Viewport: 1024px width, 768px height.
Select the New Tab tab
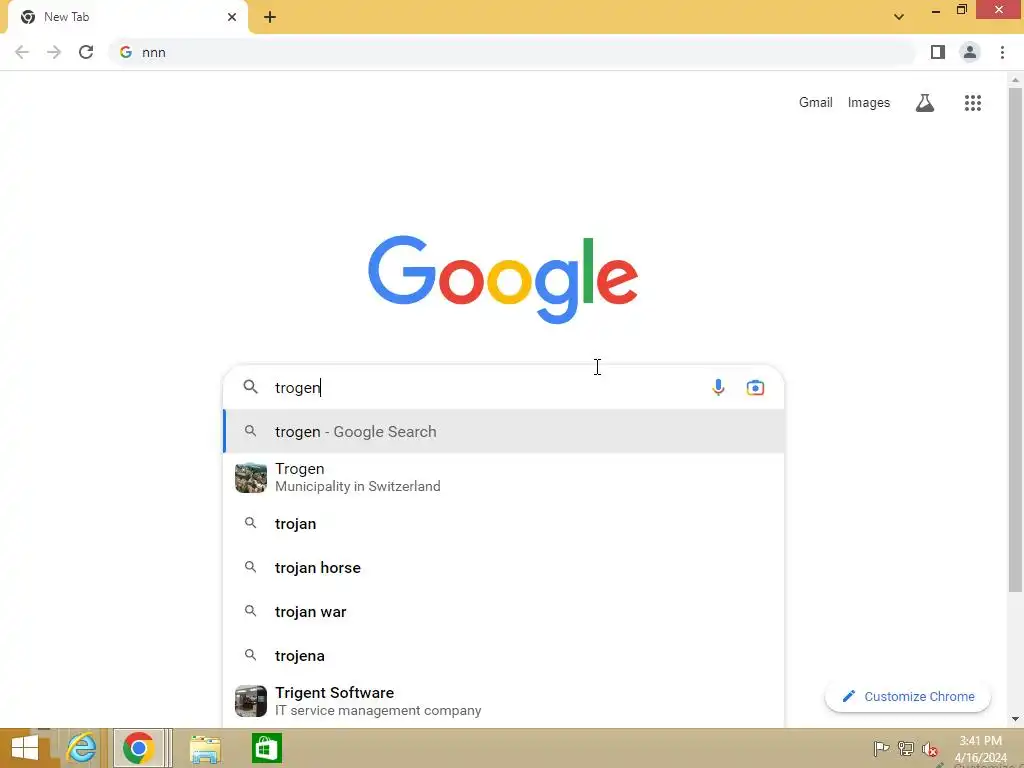[128, 17]
